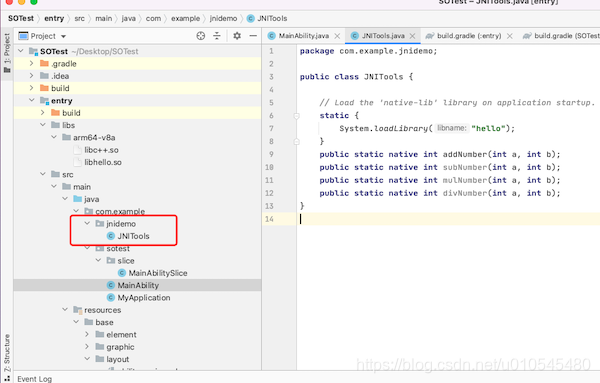The height and width of the screenshot is (383, 600).
Task: Hide the Project panel with minus icon
Action: click(x=253, y=36)
